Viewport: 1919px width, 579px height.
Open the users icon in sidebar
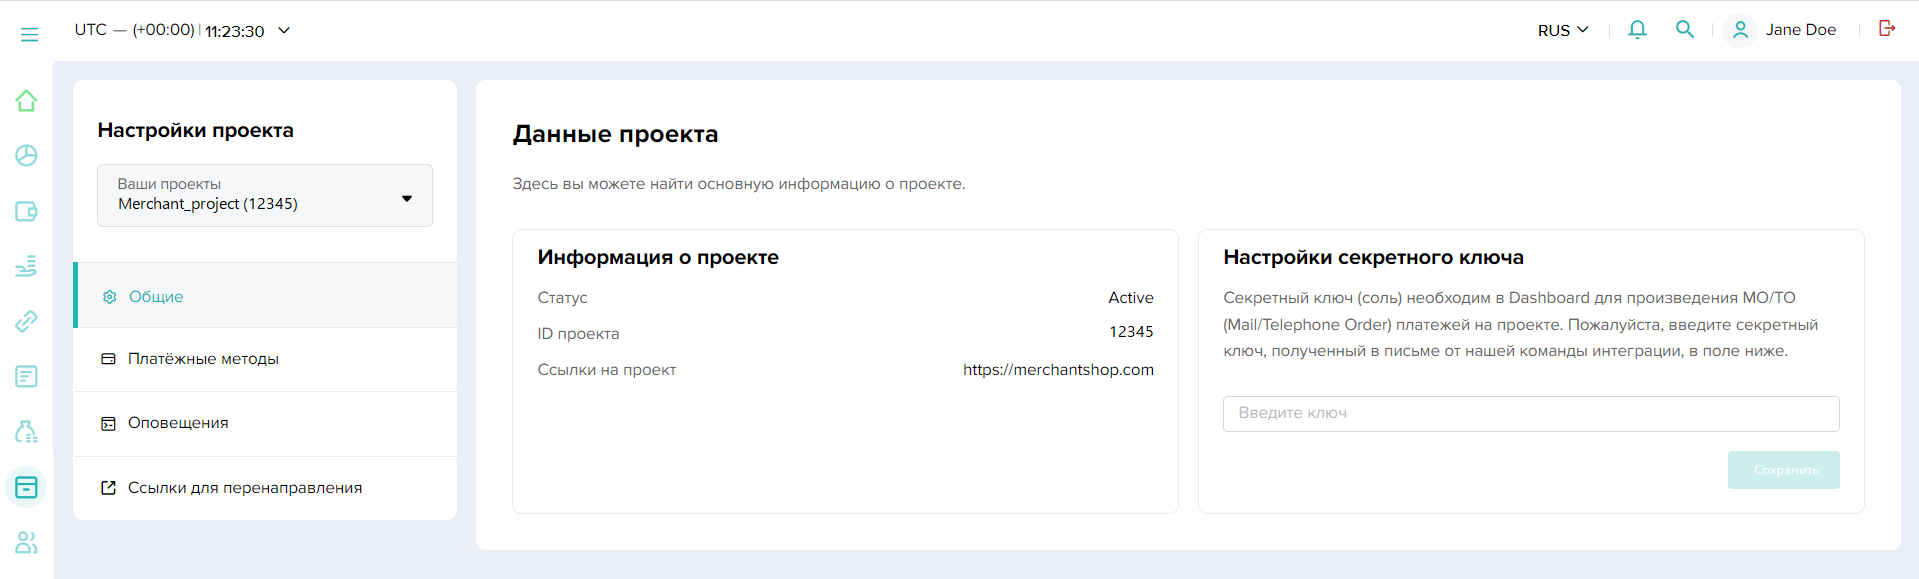(x=26, y=542)
